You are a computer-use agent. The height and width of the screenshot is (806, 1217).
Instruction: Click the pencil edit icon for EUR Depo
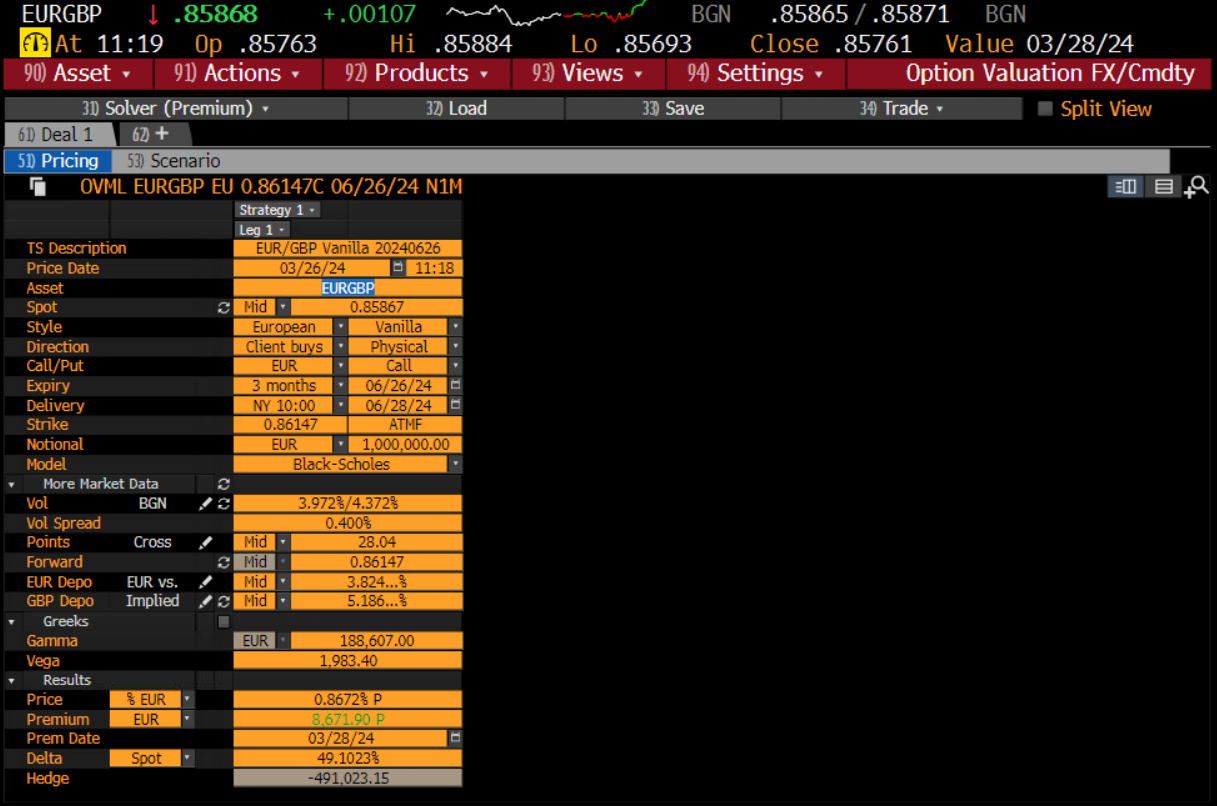tap(206, 582)
